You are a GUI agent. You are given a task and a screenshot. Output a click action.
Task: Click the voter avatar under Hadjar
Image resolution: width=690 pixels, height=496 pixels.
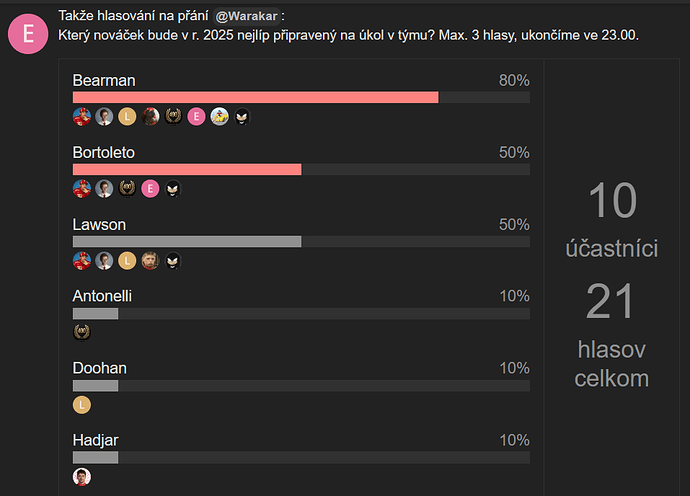[x=82, y=477]
